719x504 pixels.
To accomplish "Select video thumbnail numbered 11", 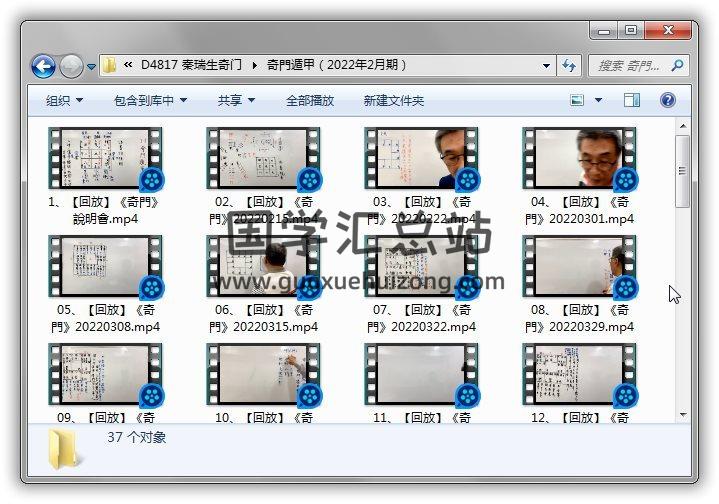I will pos(421,374).
